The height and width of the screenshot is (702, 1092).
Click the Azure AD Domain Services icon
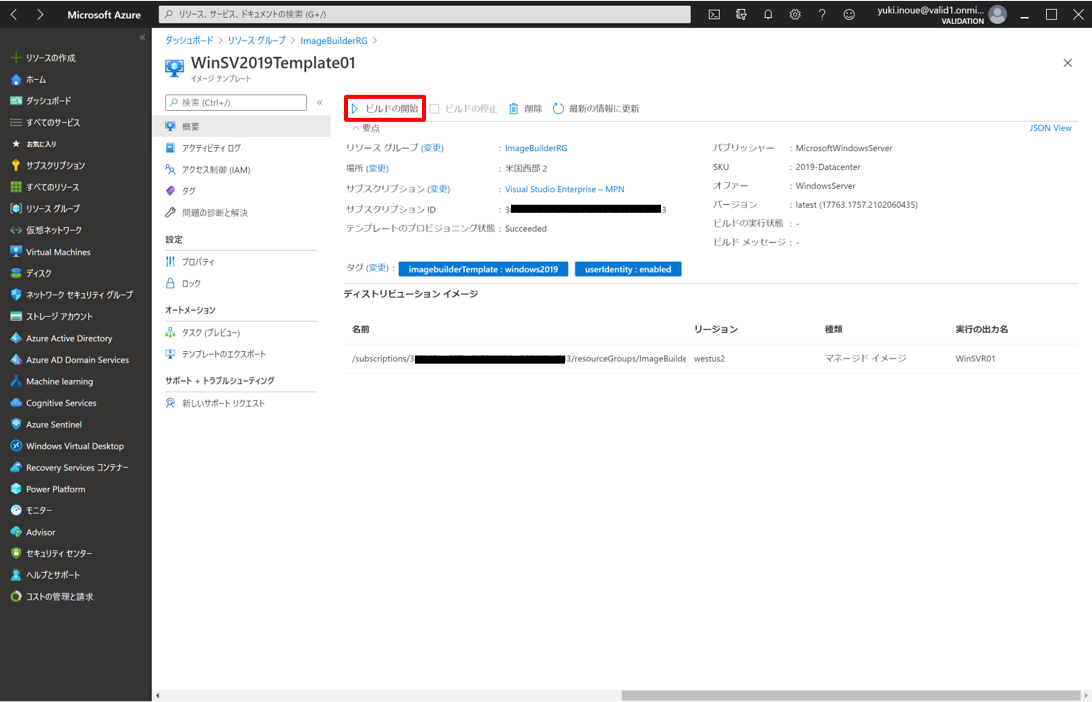[x=16, y=360]
